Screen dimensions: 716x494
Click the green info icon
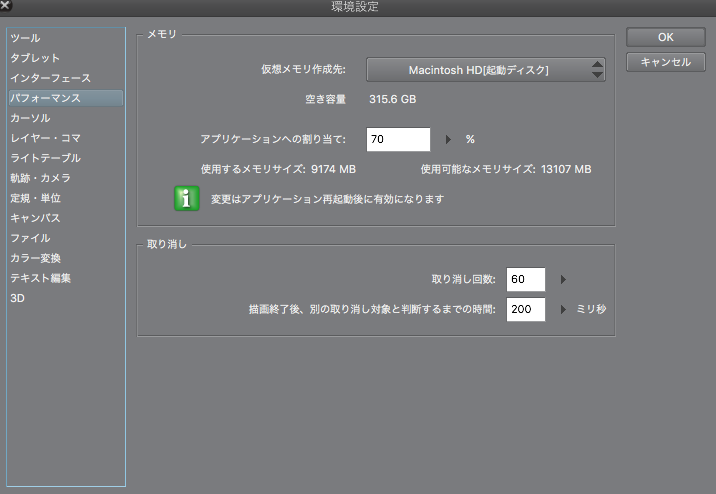[x=186, y=198]
